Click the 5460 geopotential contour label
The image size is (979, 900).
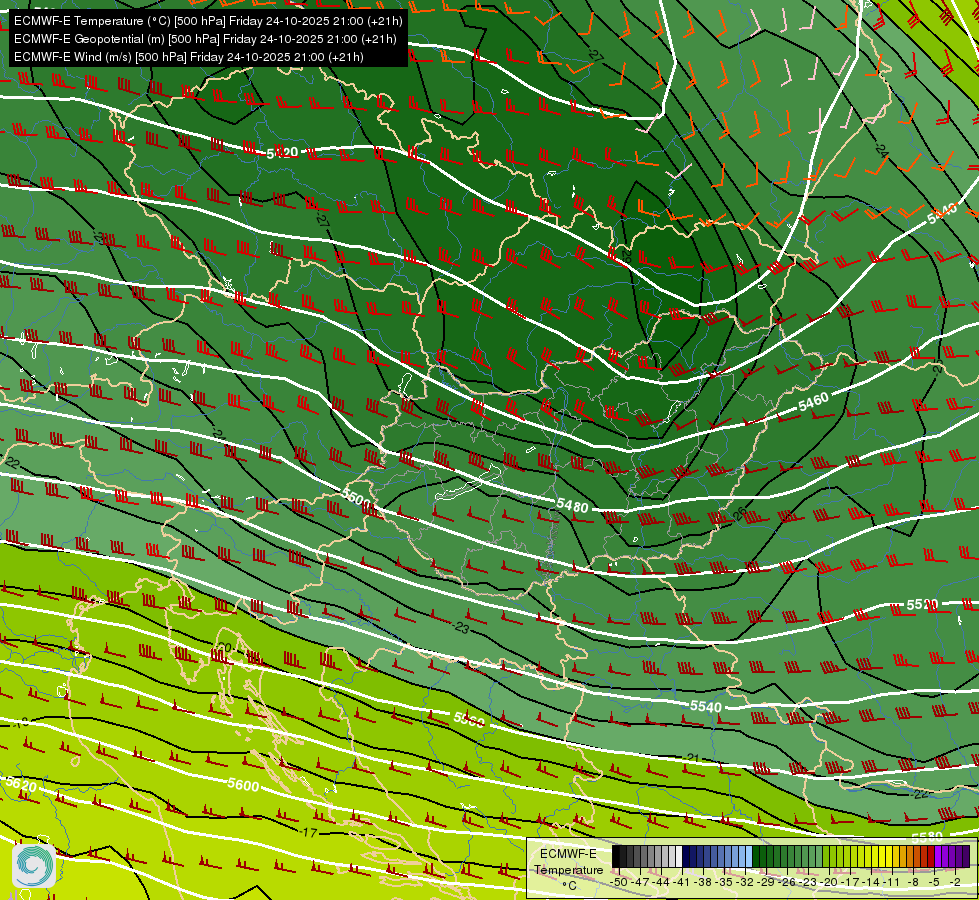[814, 402]
